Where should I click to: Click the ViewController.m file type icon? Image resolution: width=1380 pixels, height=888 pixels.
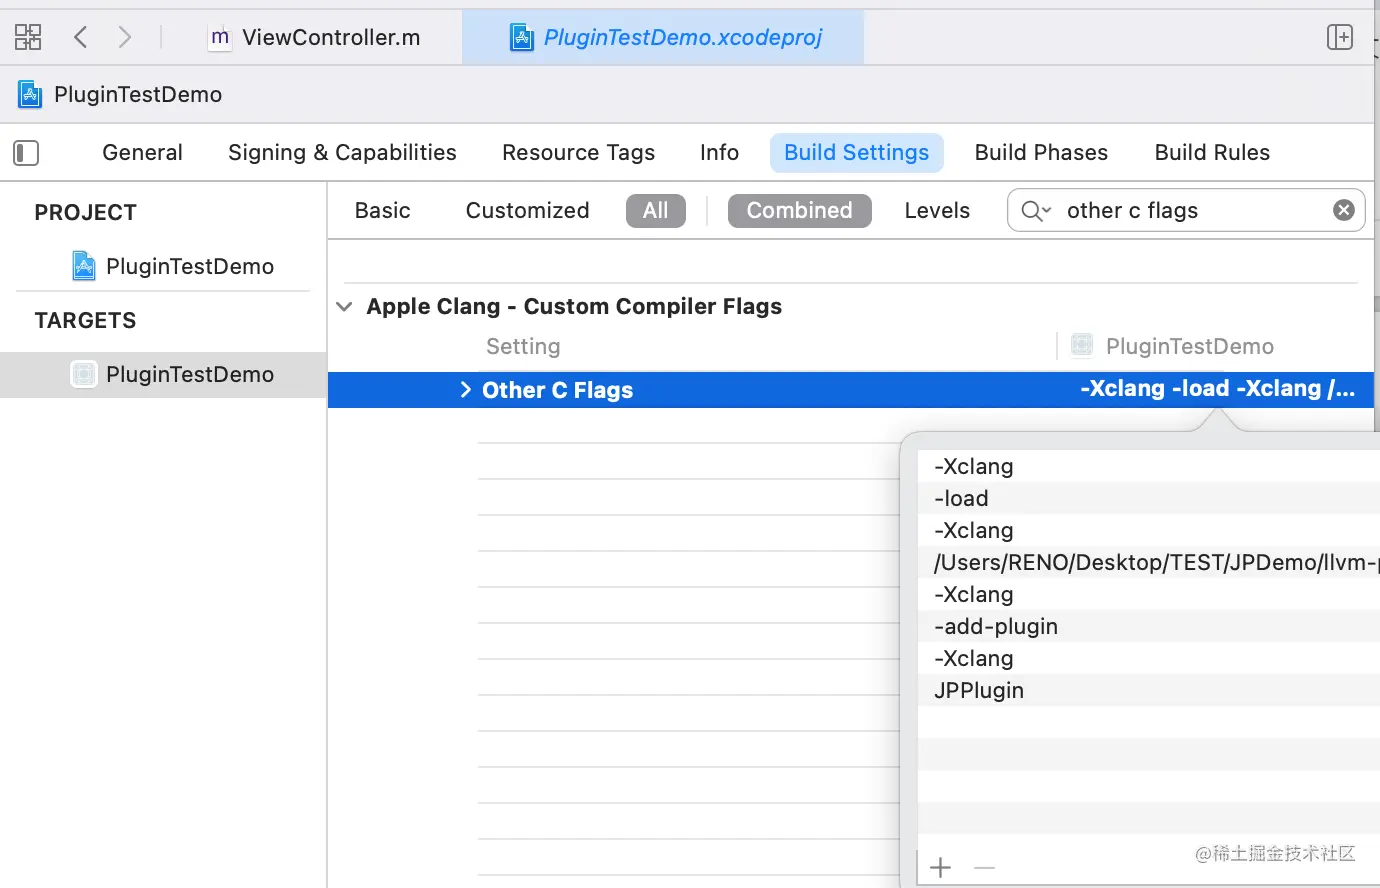coord(219,38)
